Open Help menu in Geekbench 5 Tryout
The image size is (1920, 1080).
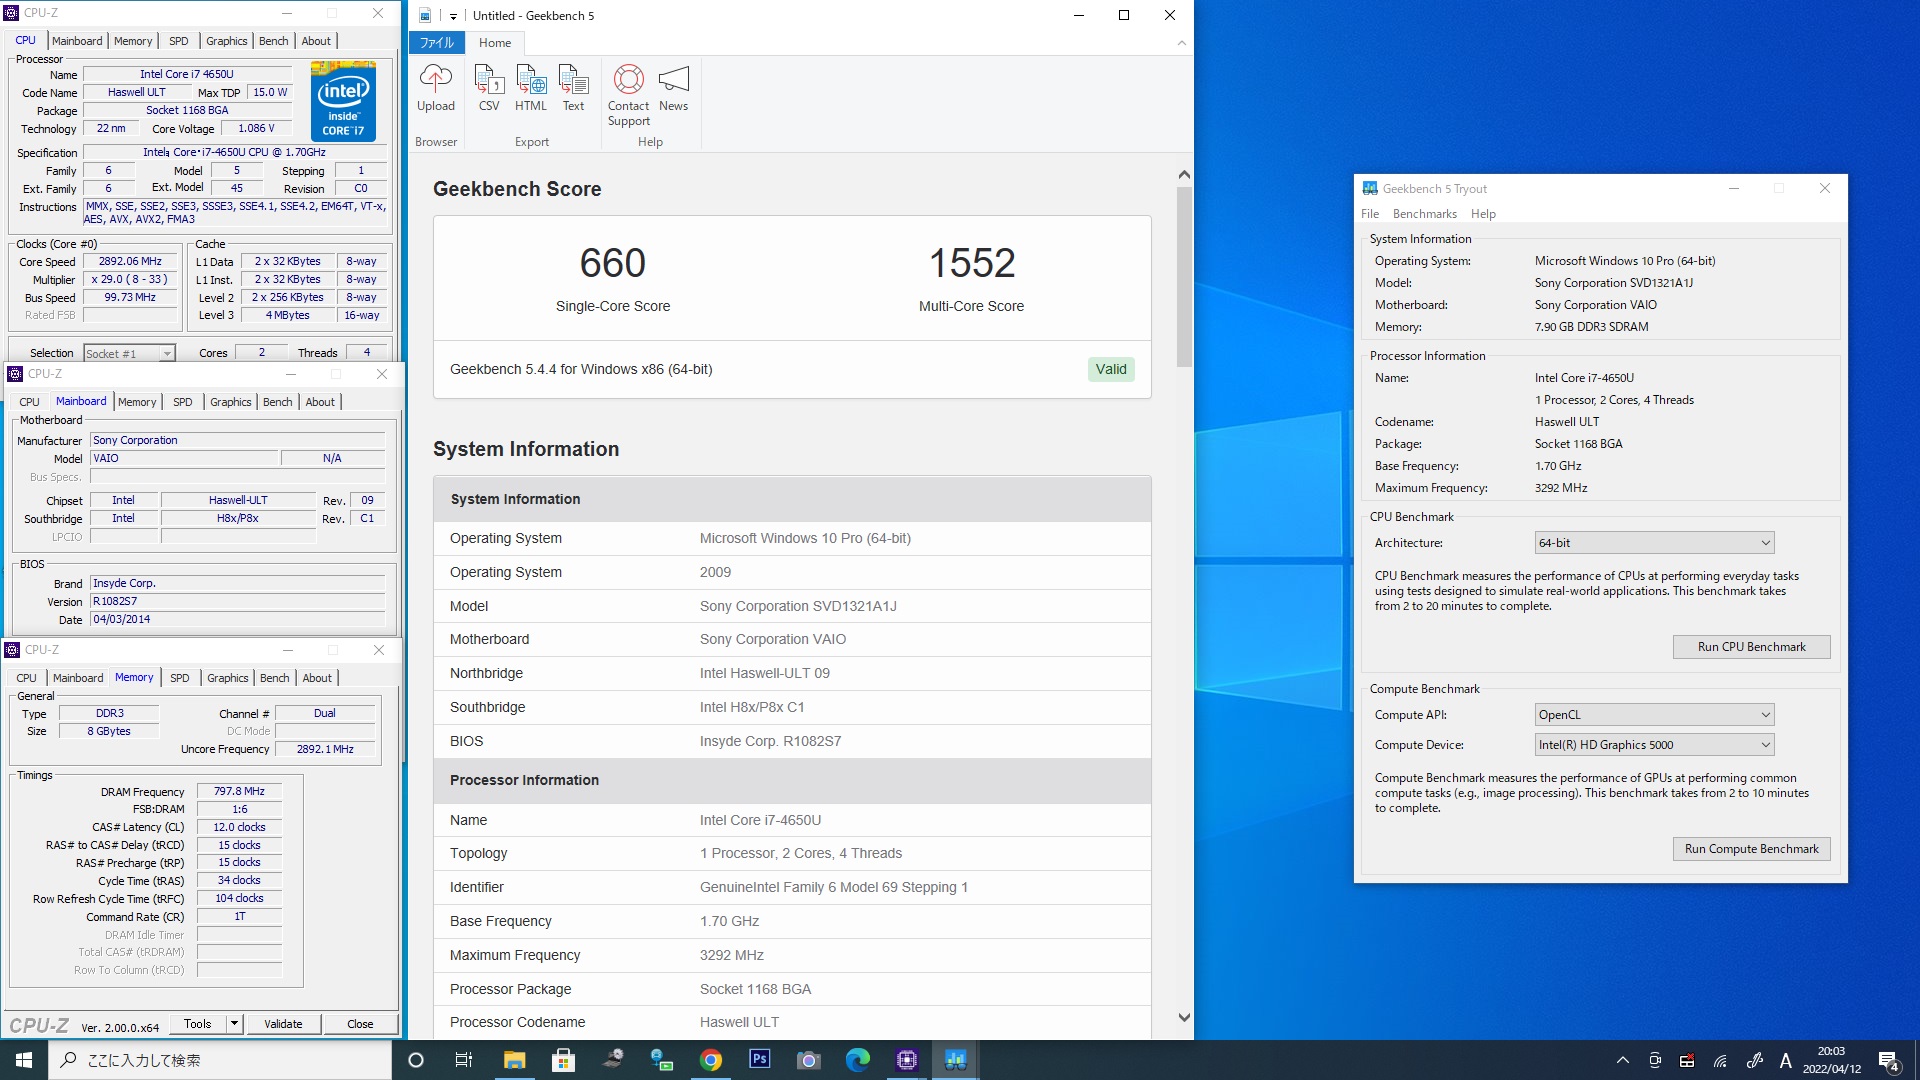[1483, 214]
